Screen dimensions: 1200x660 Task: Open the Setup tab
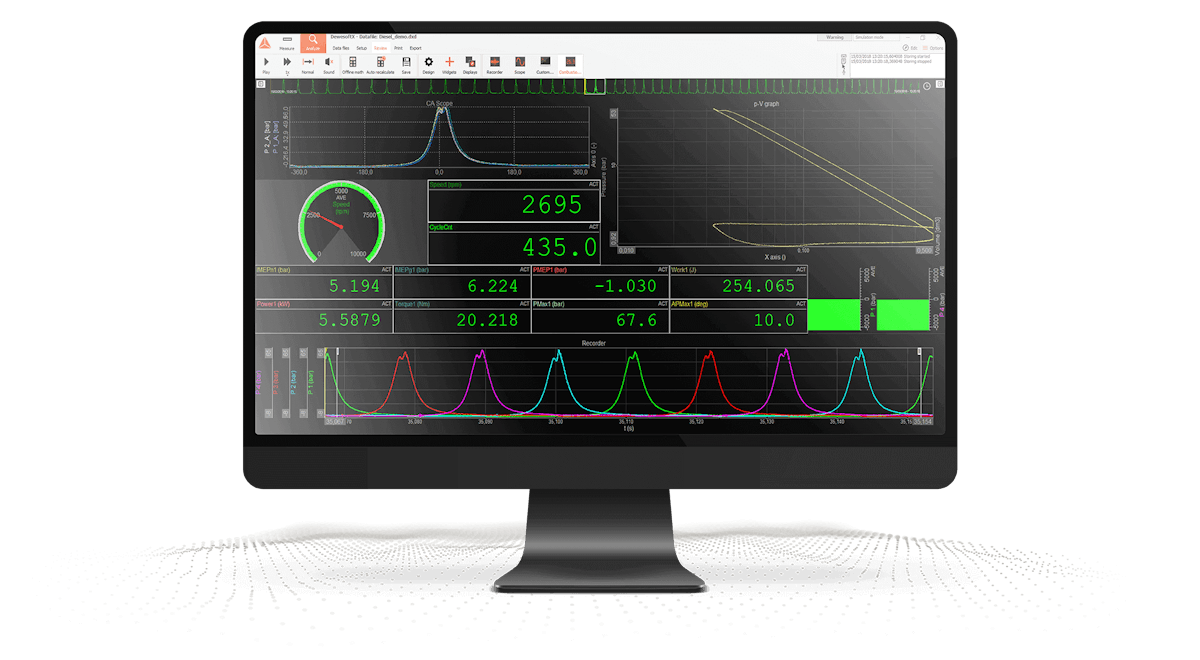pyautogui.click(x=362, y=48)
